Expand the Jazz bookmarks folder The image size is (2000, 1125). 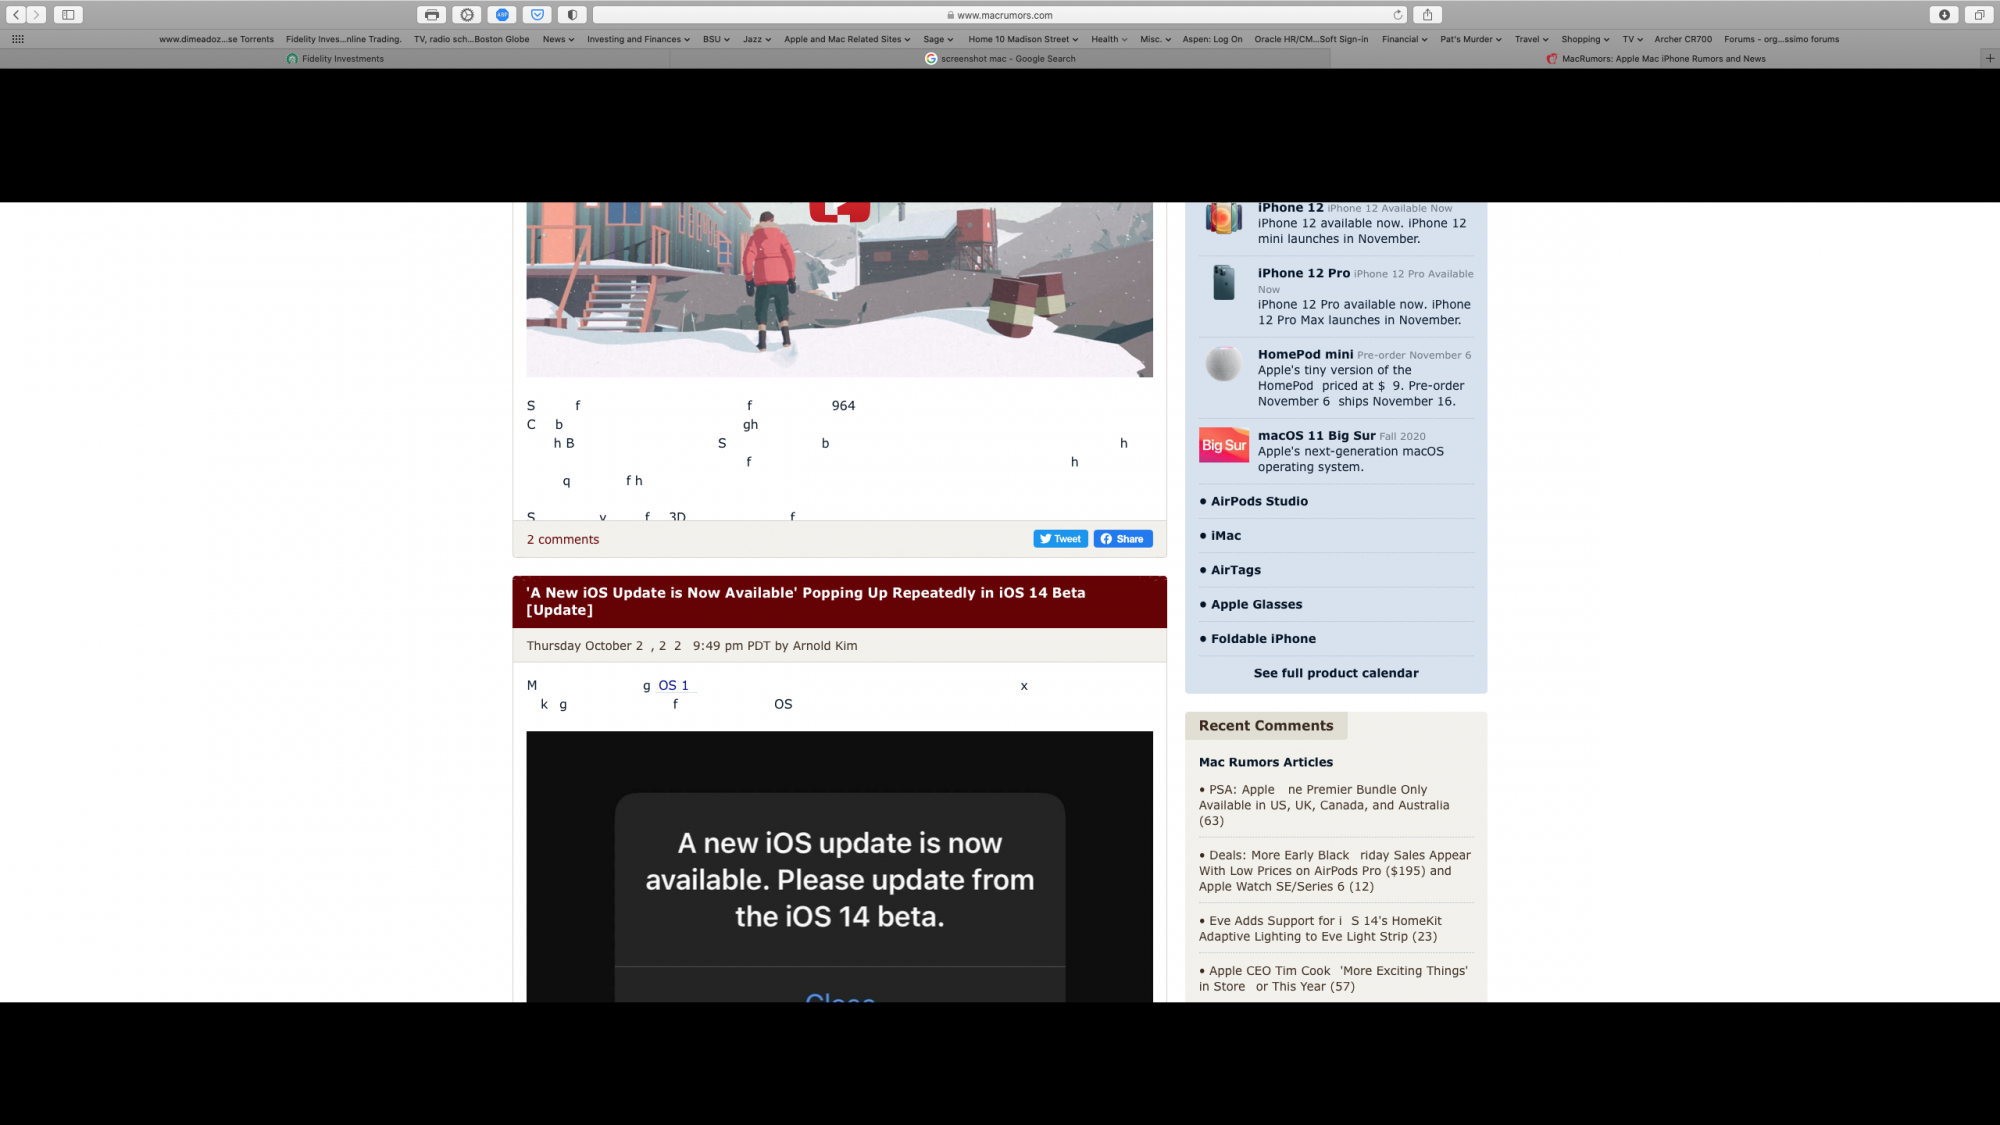coord(757,39)
